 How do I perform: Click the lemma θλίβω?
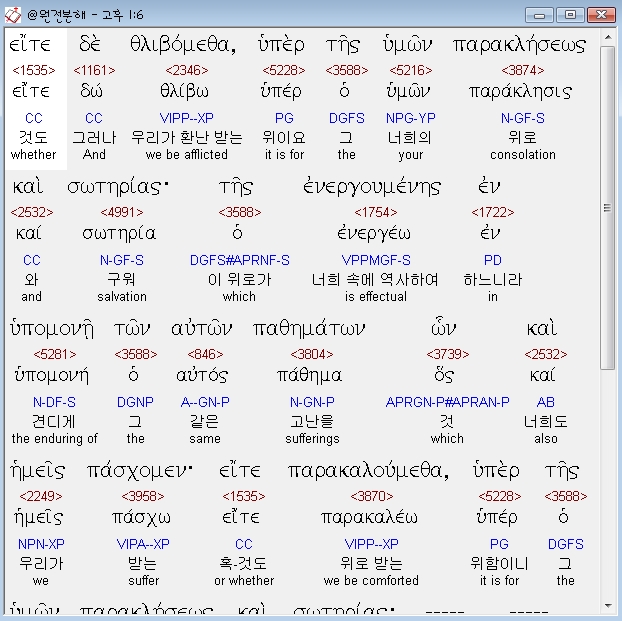184,91
